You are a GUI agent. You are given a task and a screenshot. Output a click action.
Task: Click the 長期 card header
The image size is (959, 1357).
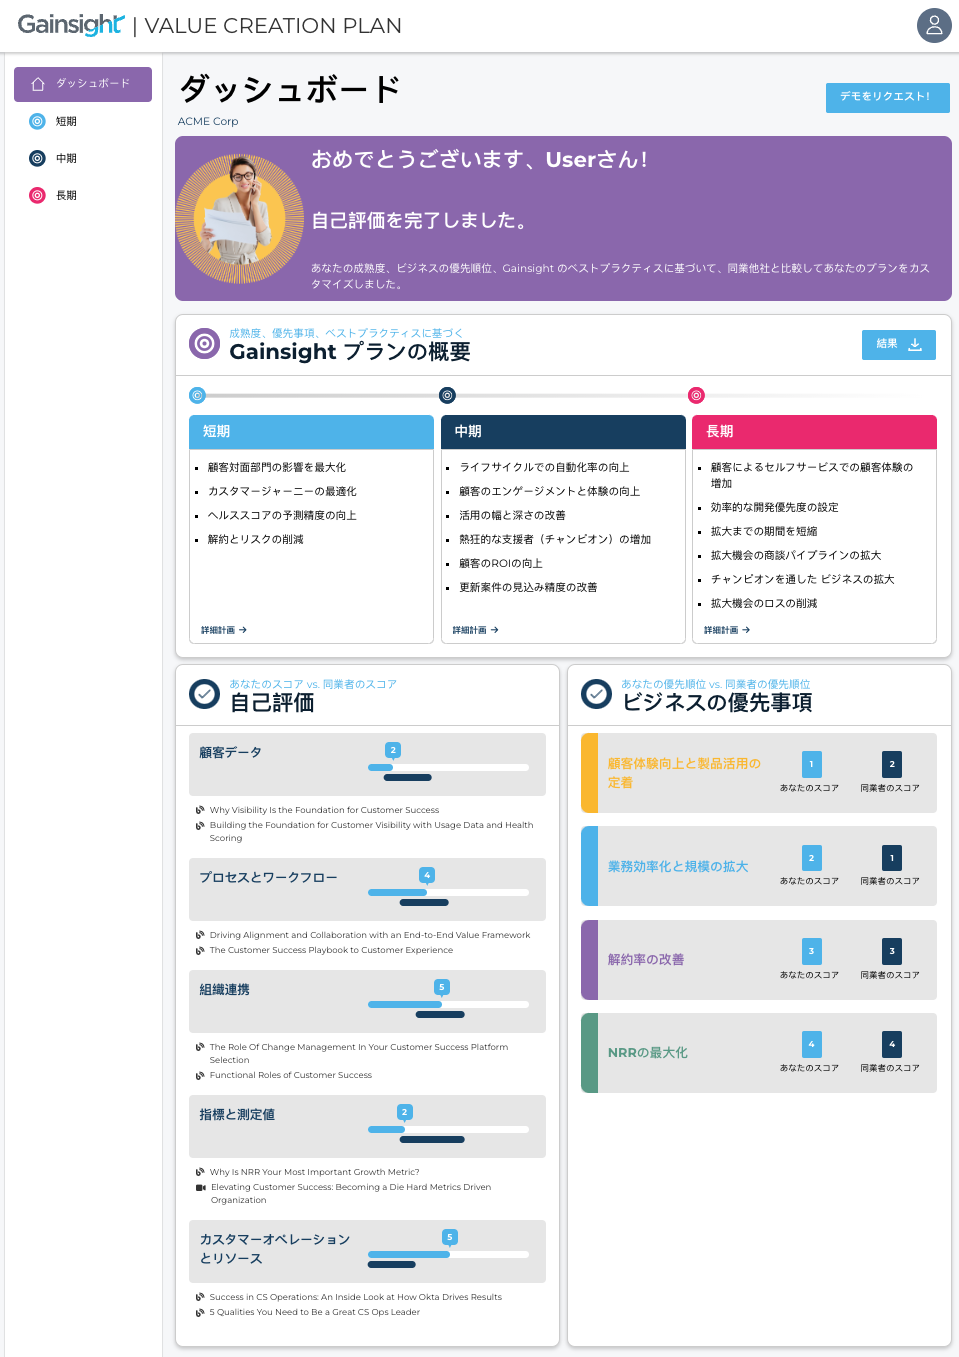(814, 432)
